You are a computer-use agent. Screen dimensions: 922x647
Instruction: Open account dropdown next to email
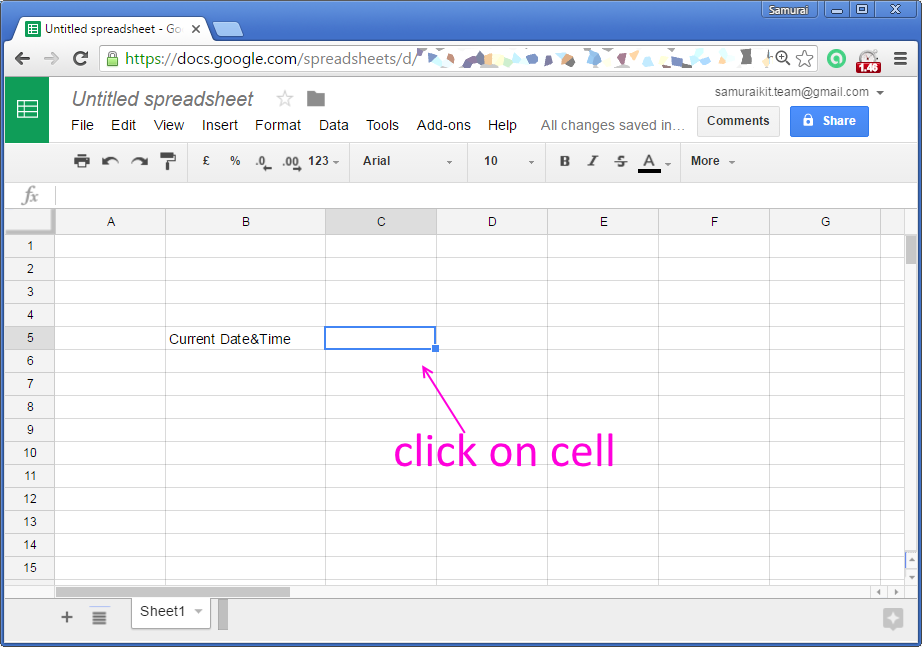(880, 92)
